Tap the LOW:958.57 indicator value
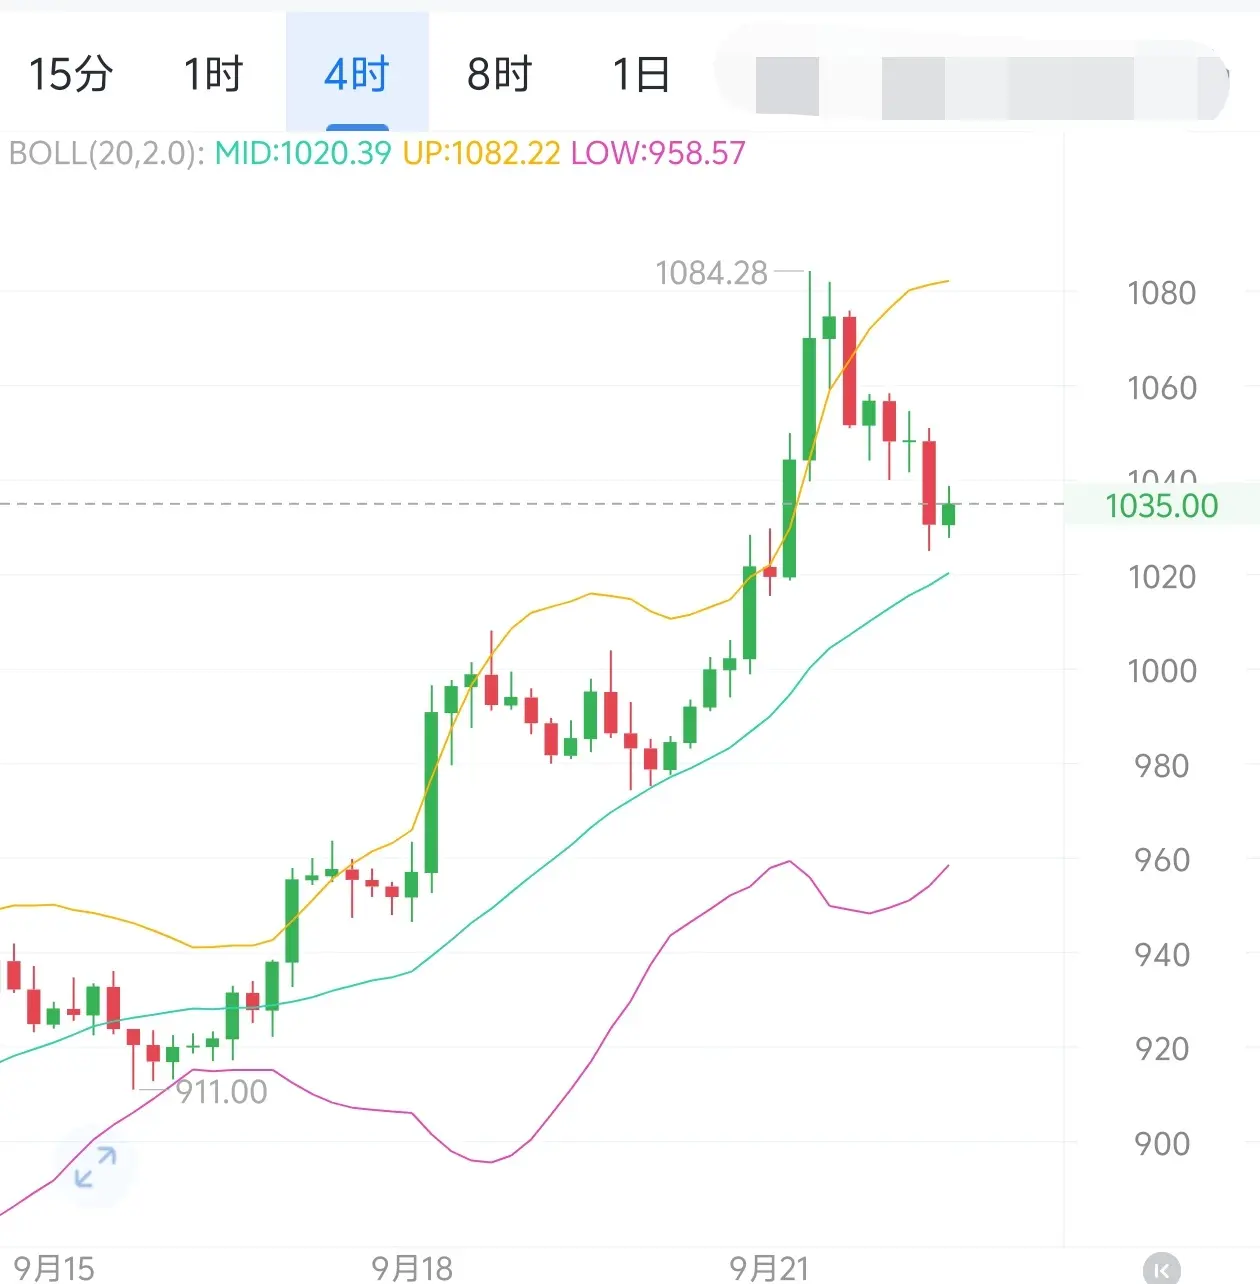This screenshot has width=1260, height=1284. point(658,153)
